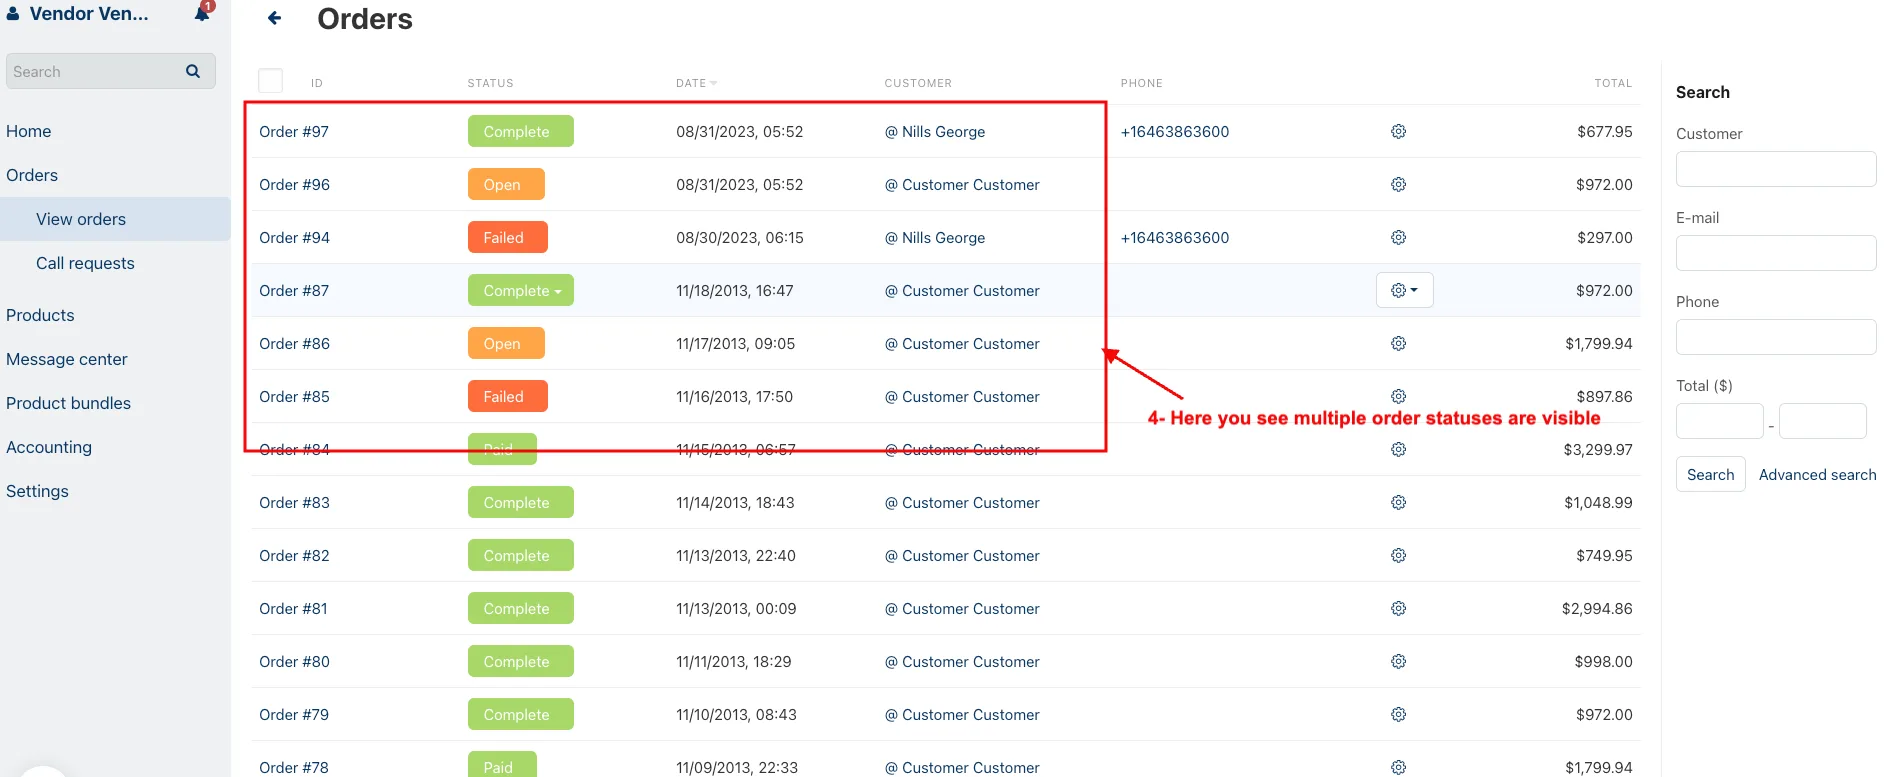Sort by Total column header

click(x=1612, y=83)
